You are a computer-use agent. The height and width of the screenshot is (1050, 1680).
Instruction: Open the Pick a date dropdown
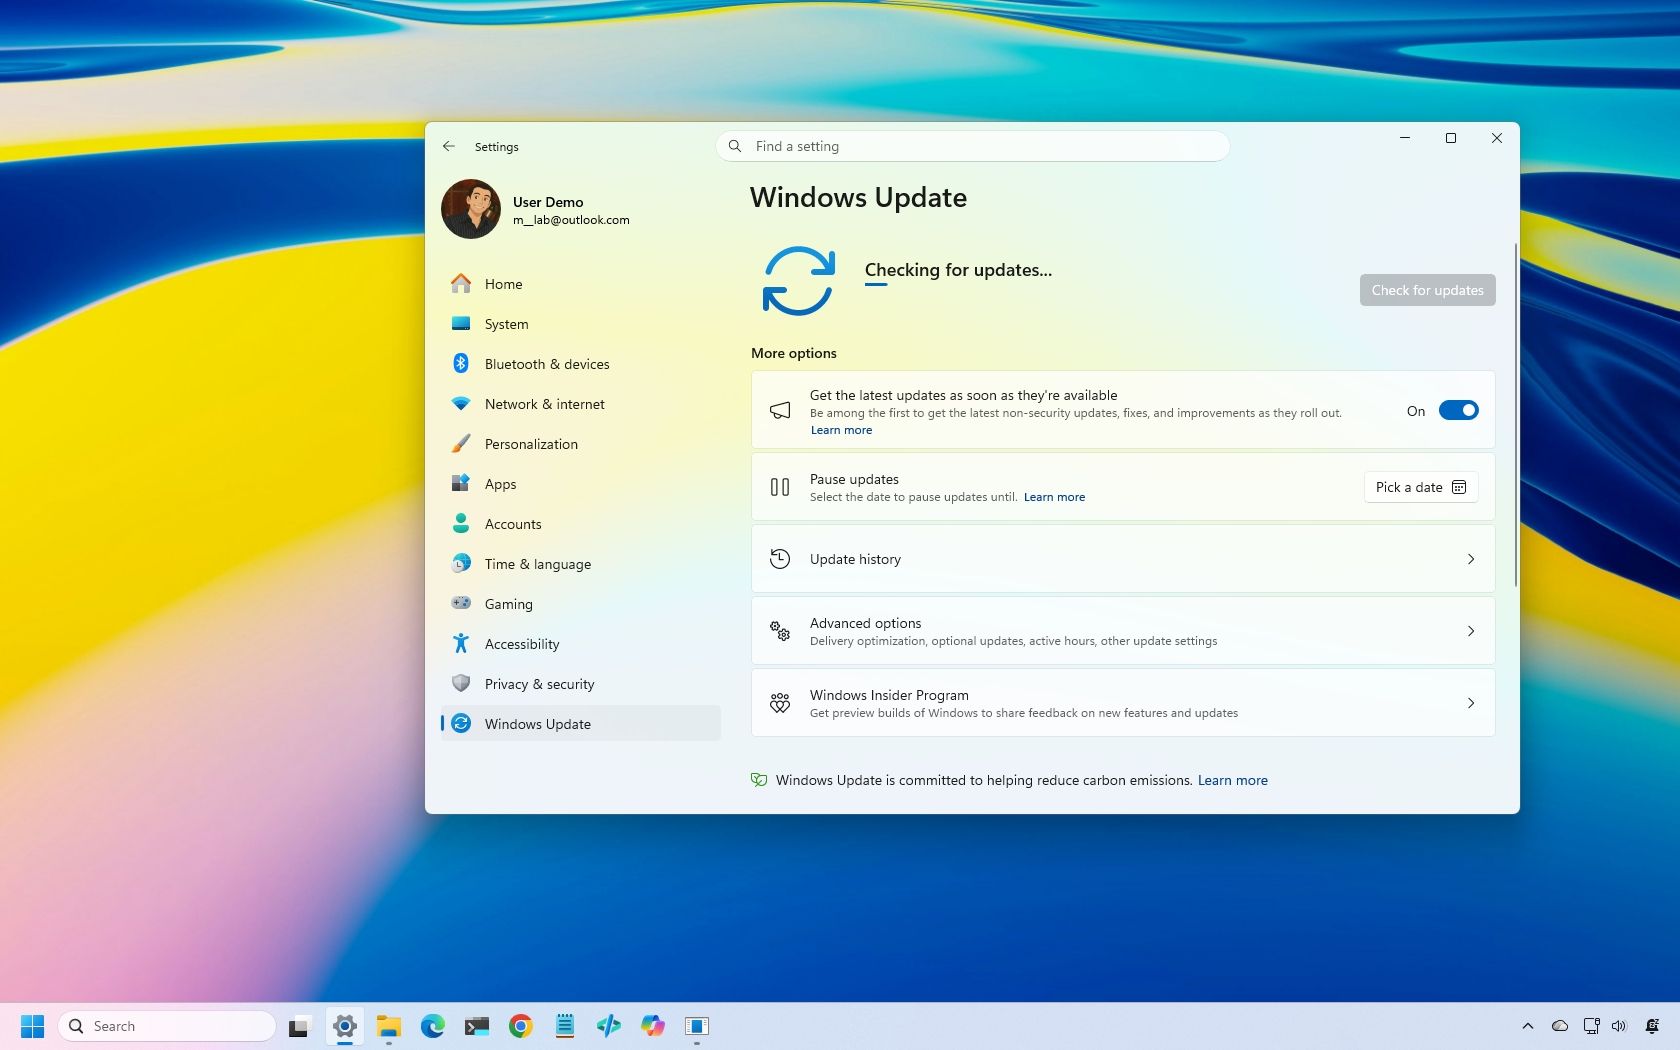click(1421, 487)
